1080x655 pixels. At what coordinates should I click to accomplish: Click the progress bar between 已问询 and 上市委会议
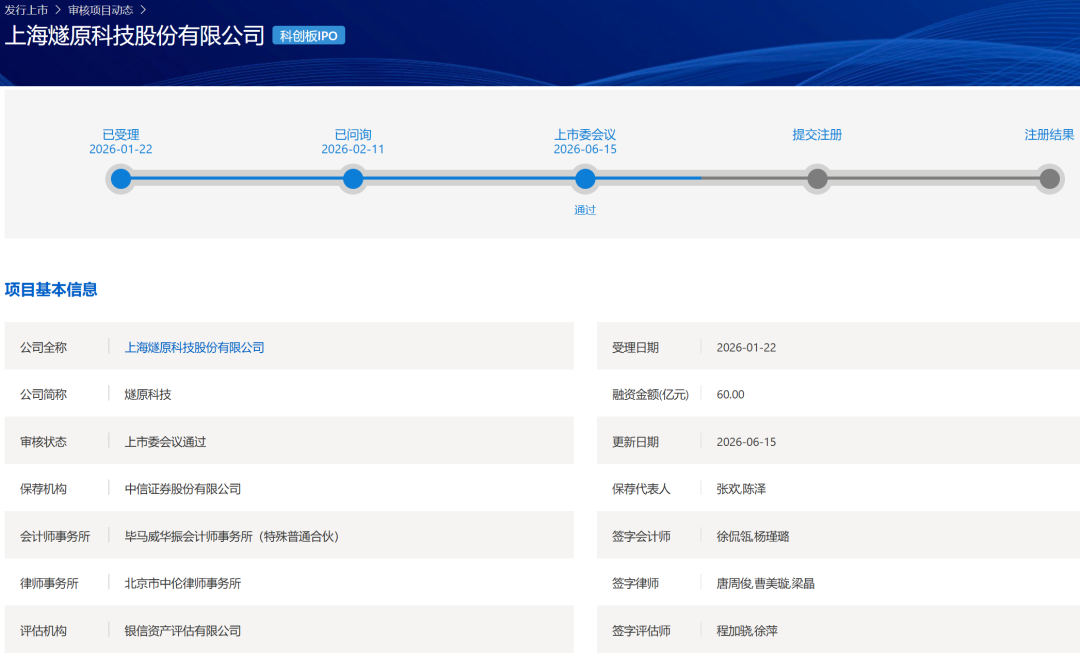click(x=469, y=179)
